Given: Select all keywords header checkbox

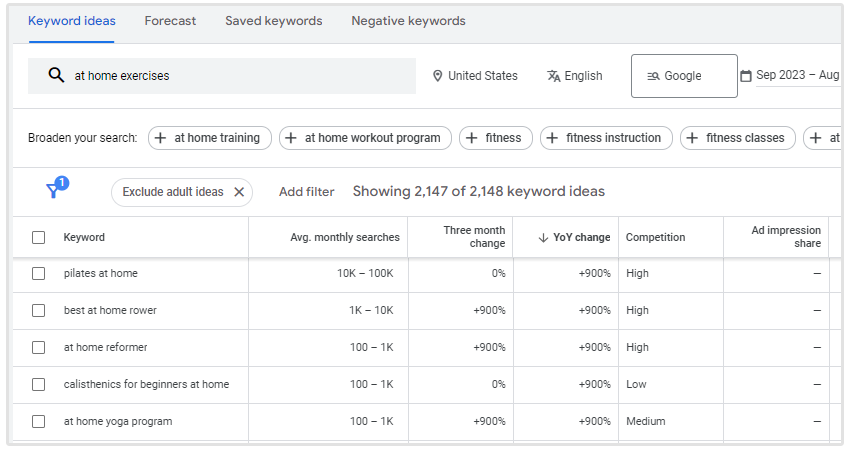Looking at the screenshot, I should 39,237.
